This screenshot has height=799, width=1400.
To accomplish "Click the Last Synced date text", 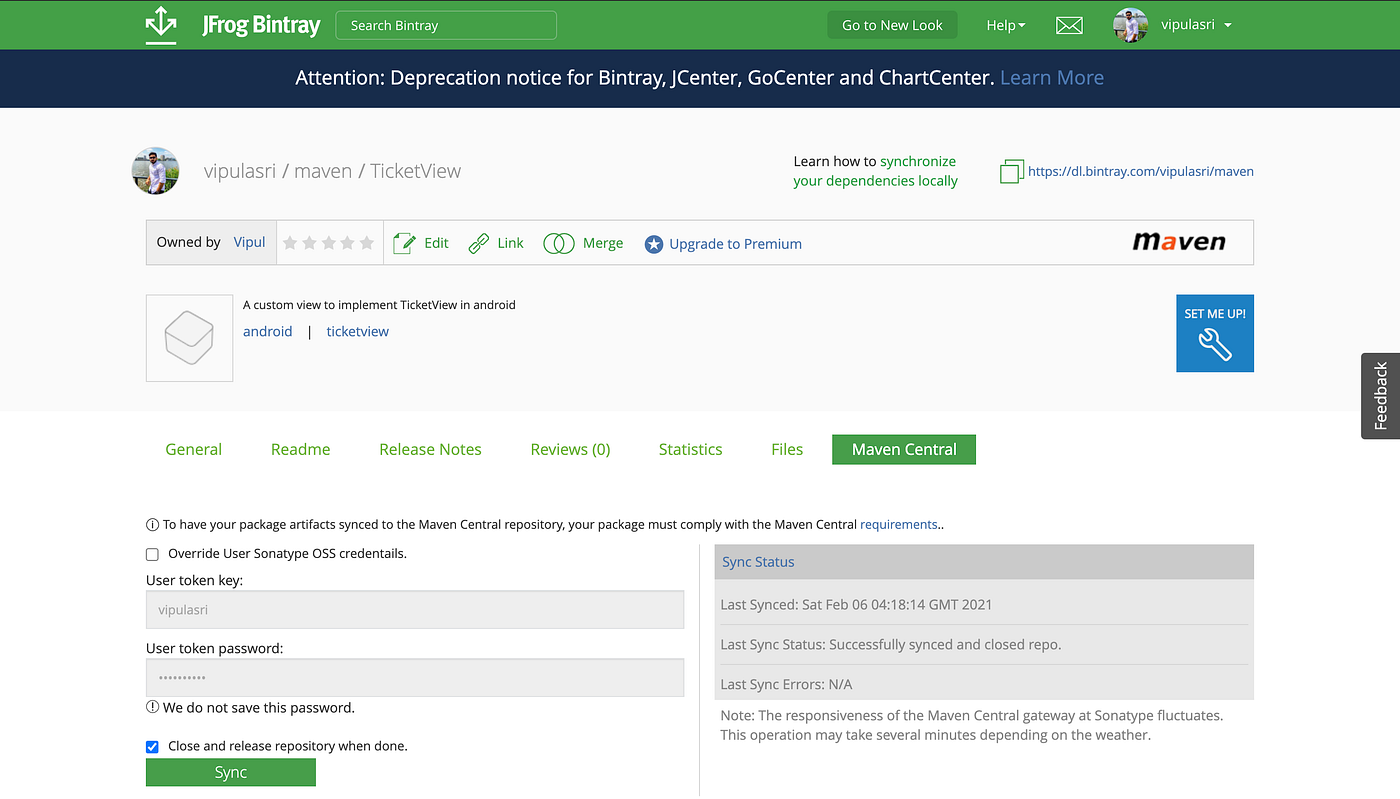I will (x=856, y=604).
